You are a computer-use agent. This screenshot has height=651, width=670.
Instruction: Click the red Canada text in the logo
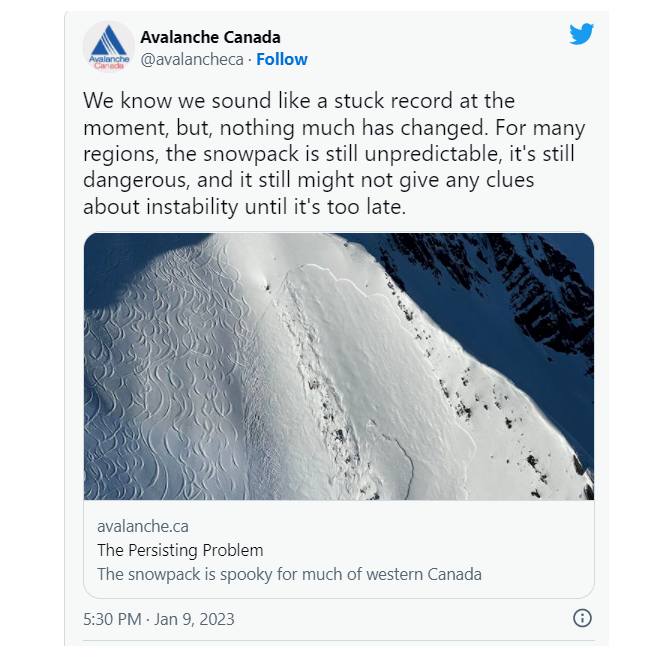pyautogui.click(x=109, y=66)
